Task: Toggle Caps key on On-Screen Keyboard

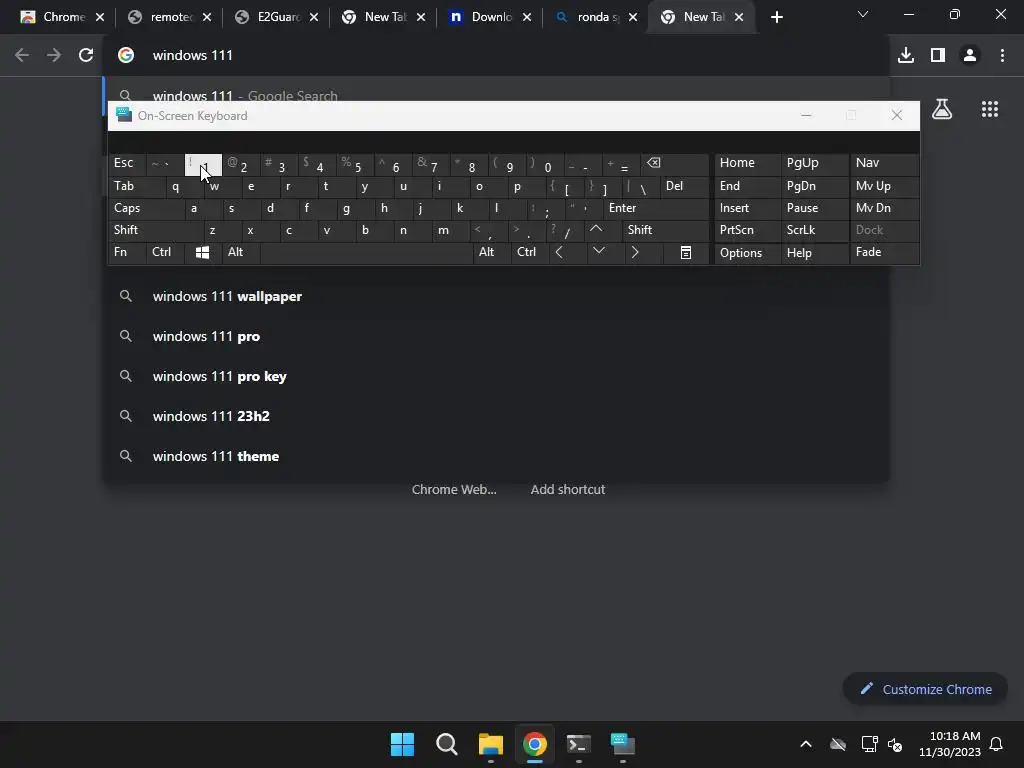Action: pos(146,208)
